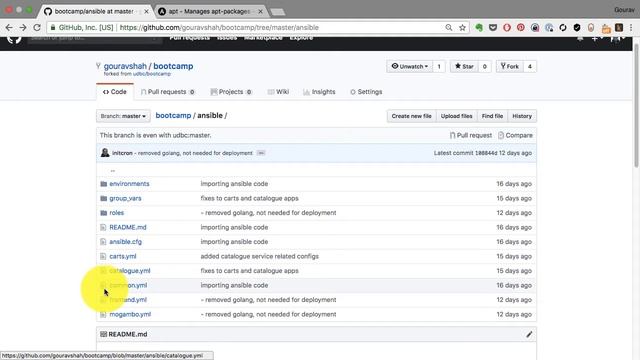Click the Pinterest extension icon
The height and width of the screenshot is (360, 640).
coord(520,28)
